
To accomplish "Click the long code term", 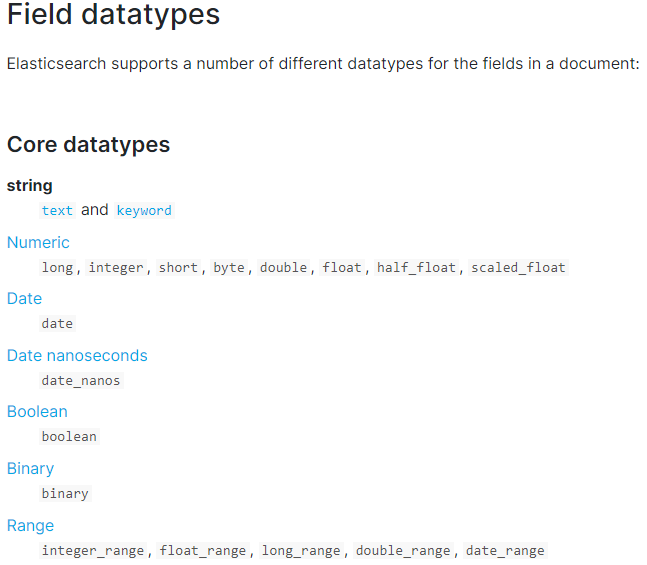I will pyautogui.click(x=57, y=267).
